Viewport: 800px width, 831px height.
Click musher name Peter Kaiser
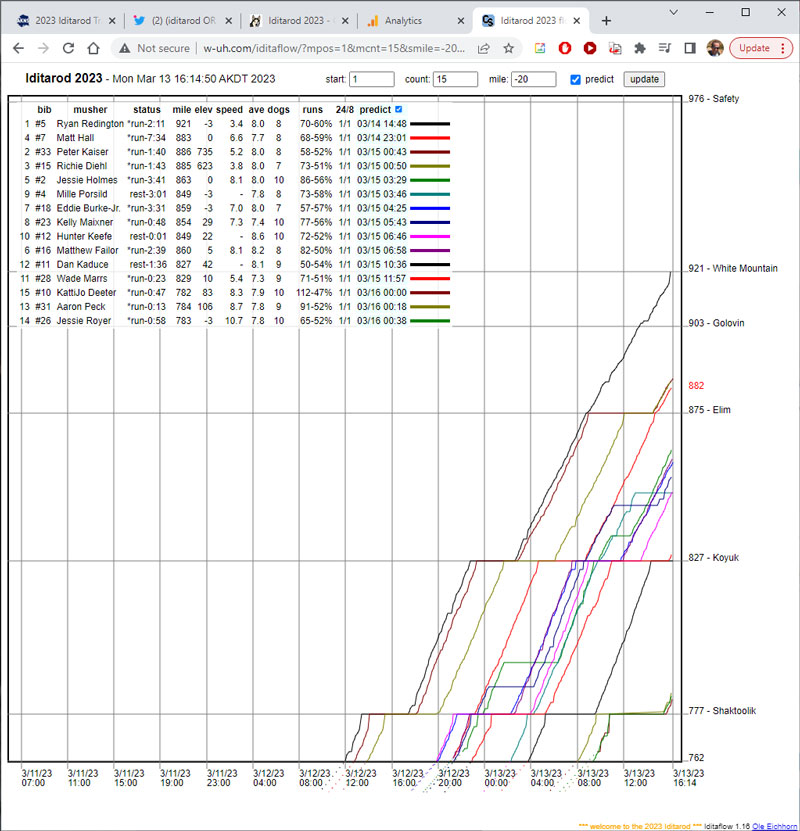[82, 152]
